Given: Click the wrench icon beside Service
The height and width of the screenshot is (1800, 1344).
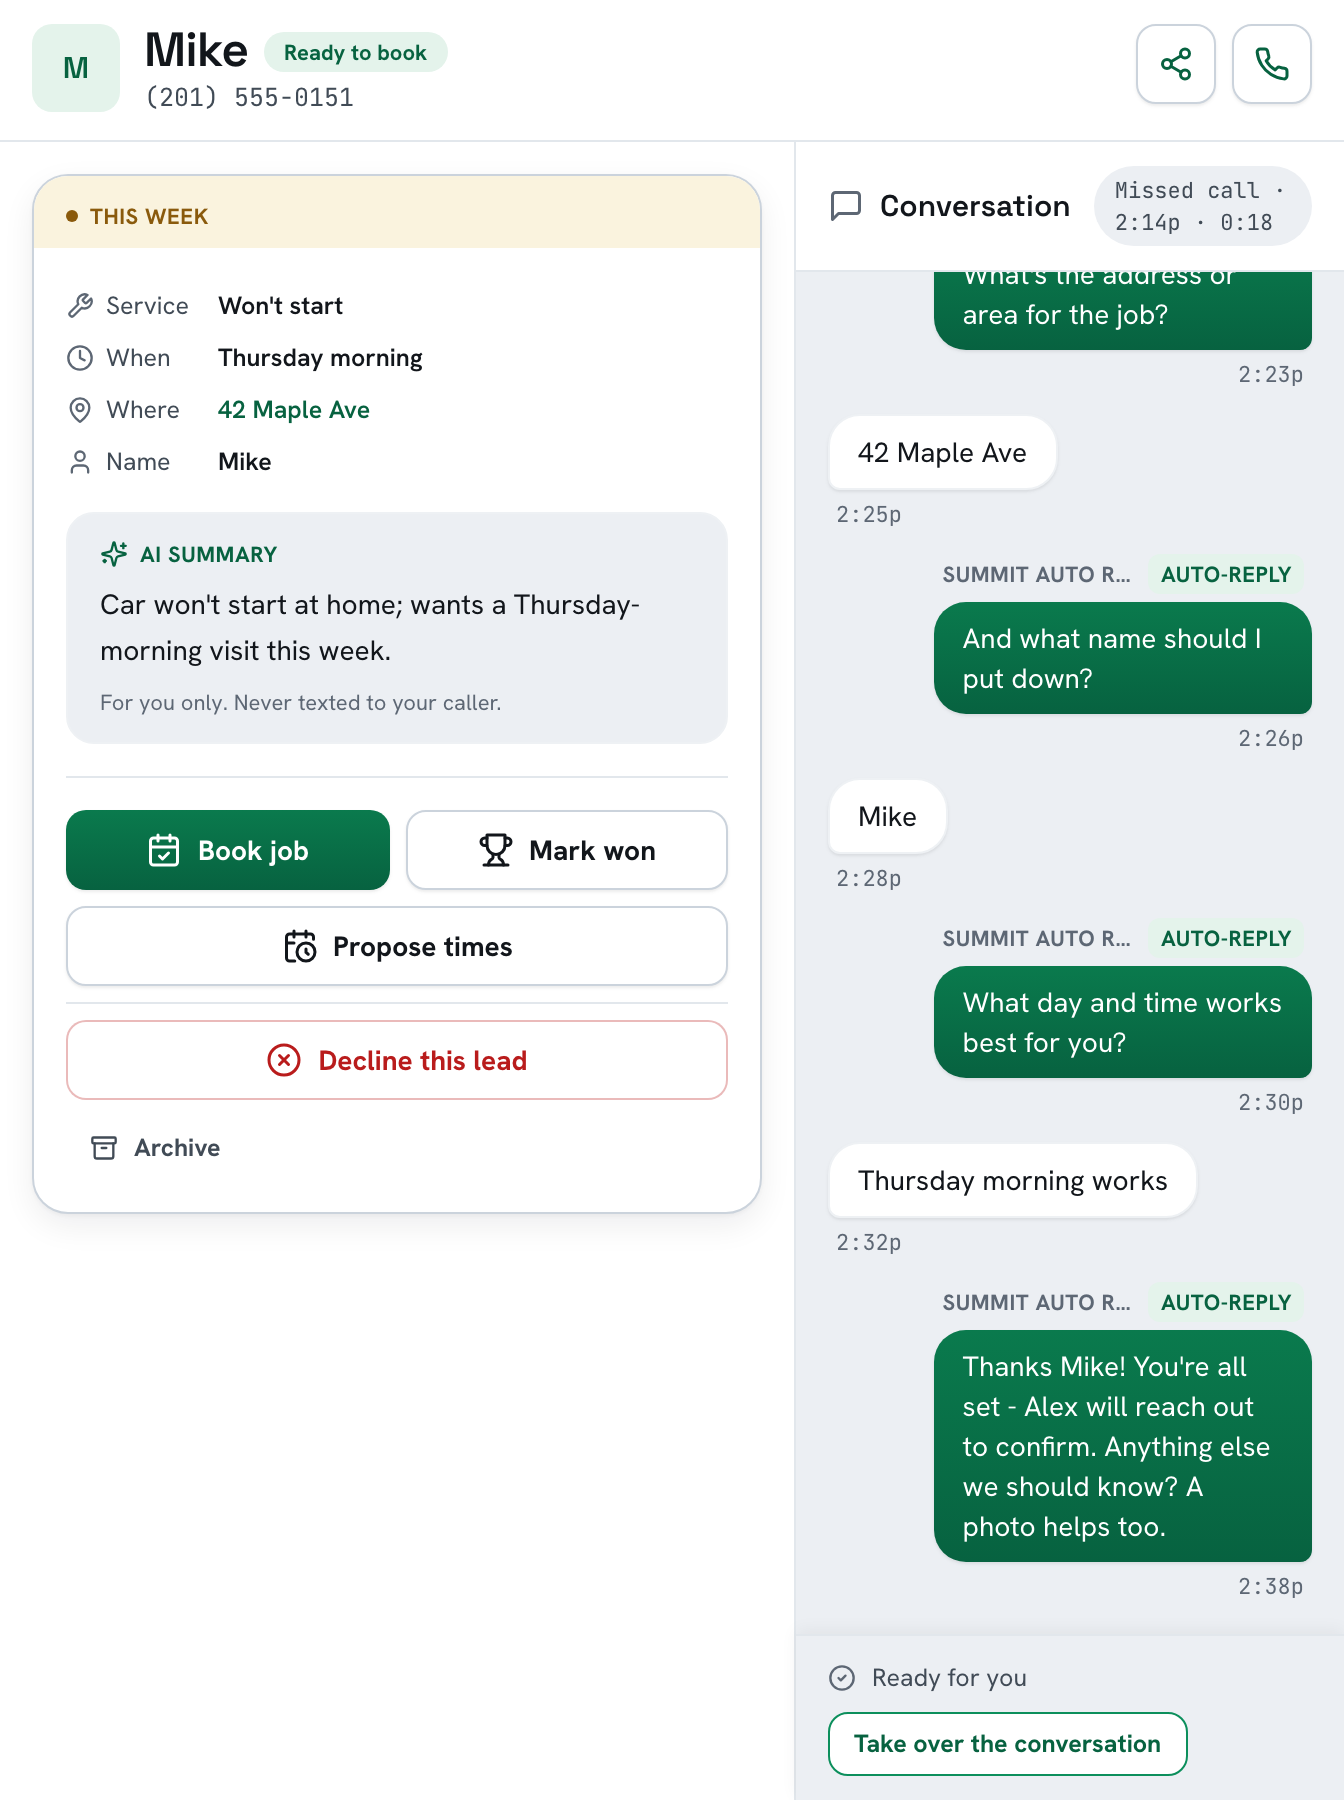Looking at the screenshot, I should click(x=80, y=306).
